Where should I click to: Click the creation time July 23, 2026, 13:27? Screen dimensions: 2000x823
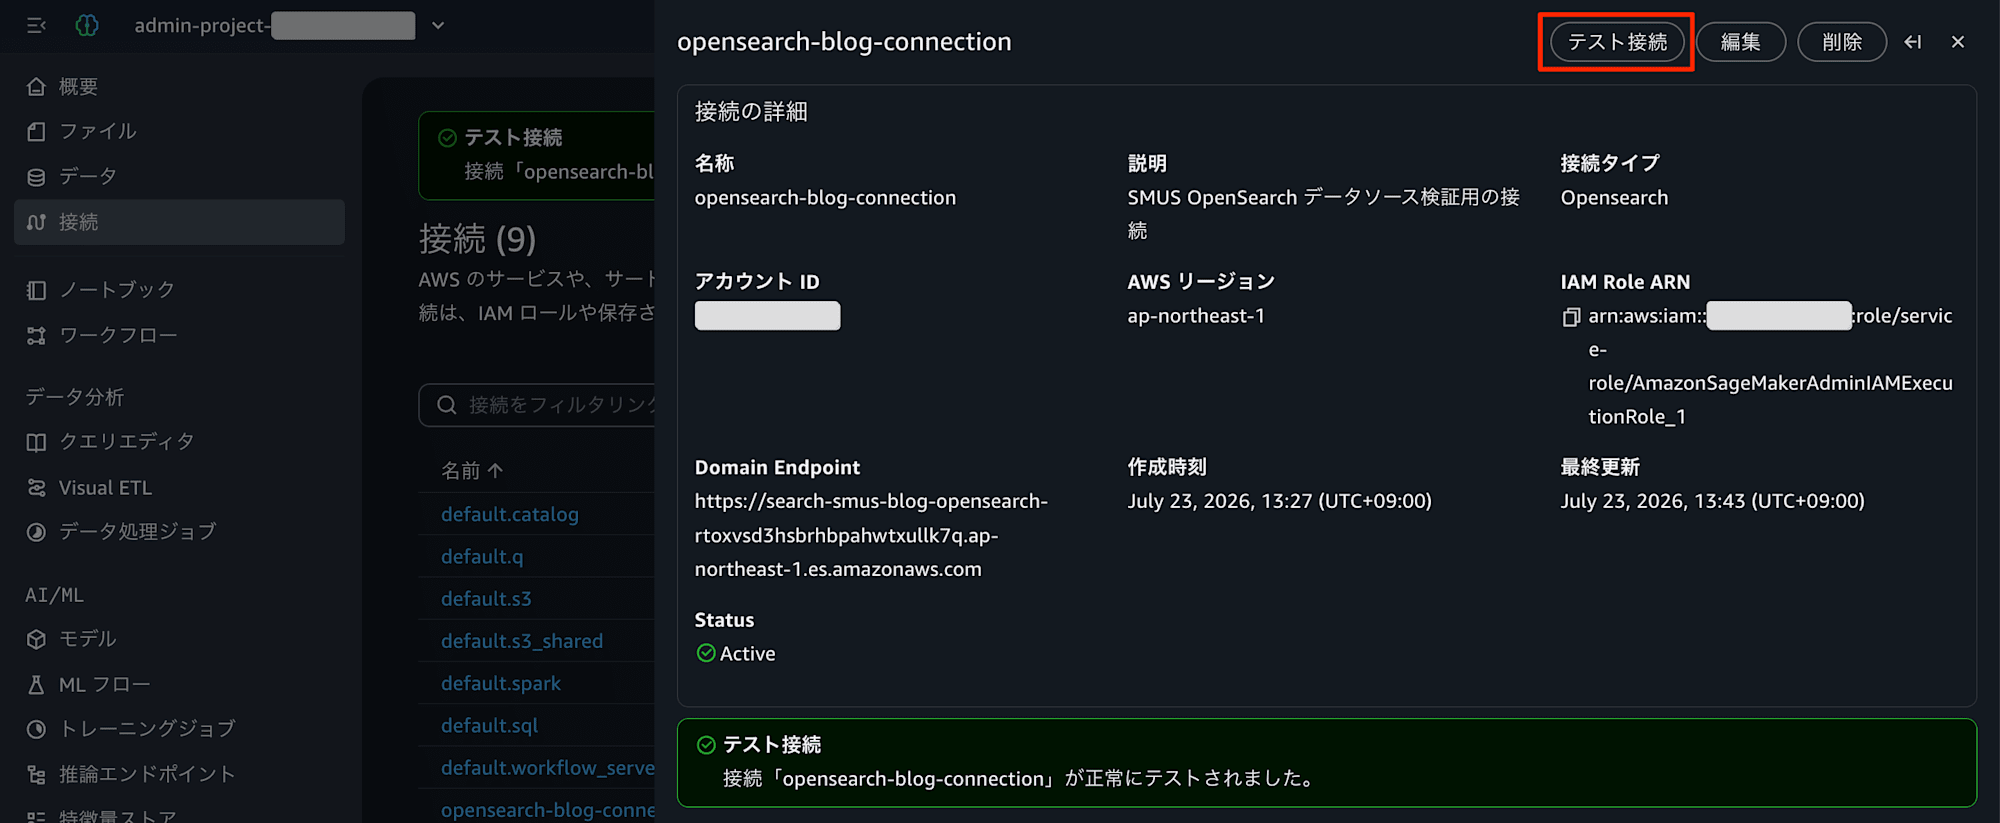point(1279,501)
